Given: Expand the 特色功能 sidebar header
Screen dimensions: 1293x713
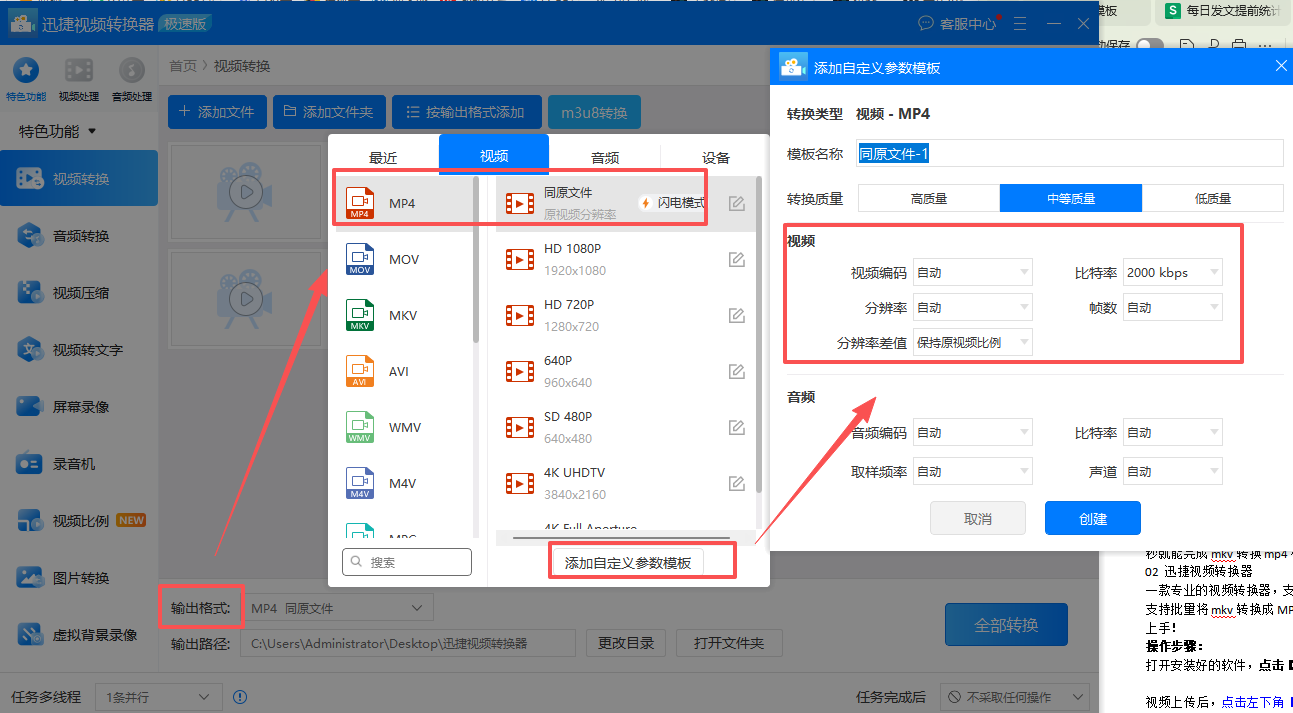Looking at the screenshot, I should point(58,131).
